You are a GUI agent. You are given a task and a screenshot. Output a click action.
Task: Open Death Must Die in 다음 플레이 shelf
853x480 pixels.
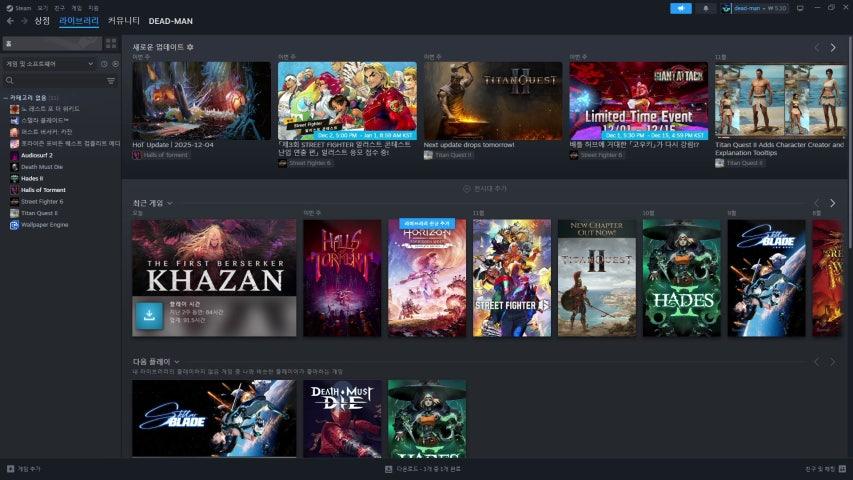coord(342,419)
